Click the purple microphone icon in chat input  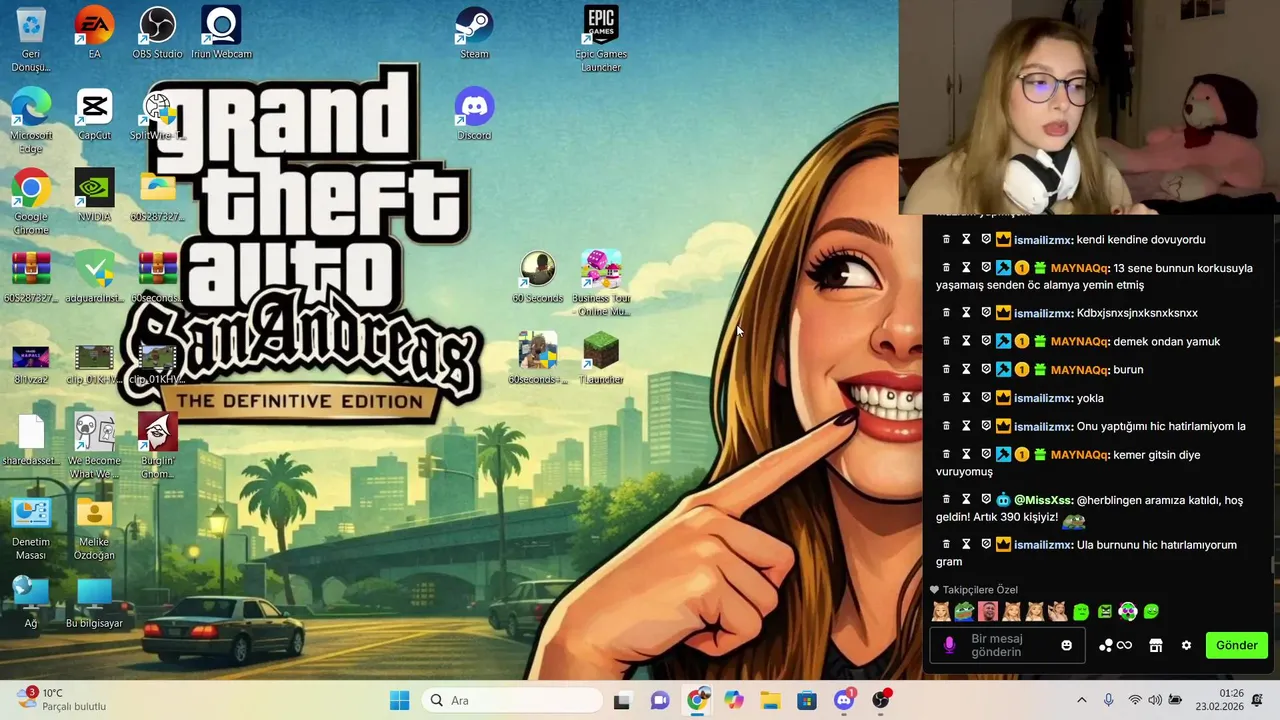(949, 646)
